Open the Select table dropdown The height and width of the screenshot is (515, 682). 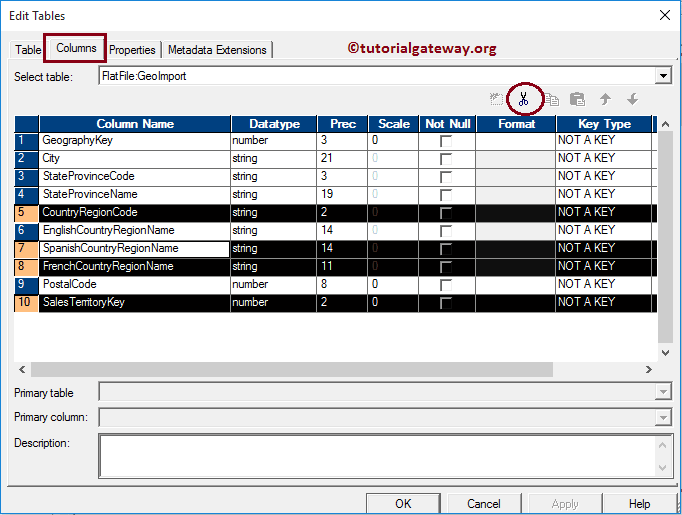pyautogui.click(x=663, y=76)
